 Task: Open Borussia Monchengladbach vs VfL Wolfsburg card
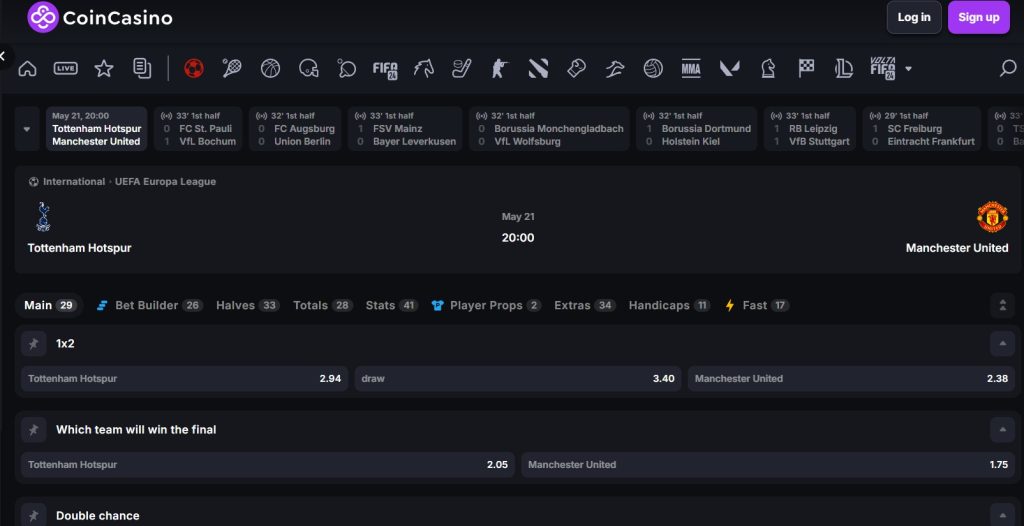pyautogui.click(x=549, y=129)
